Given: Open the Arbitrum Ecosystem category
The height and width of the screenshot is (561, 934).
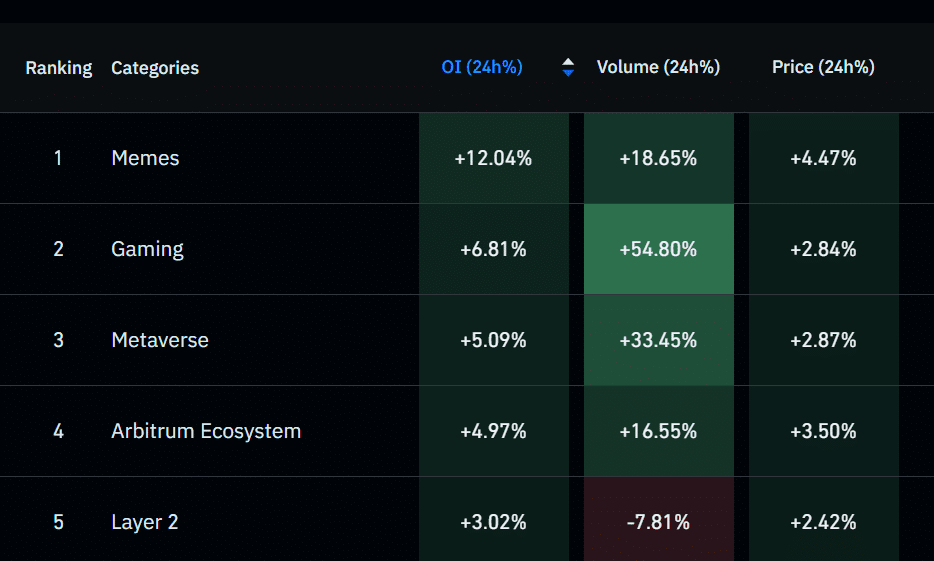Looking at the screenshot, I should (x=206, y=431).
